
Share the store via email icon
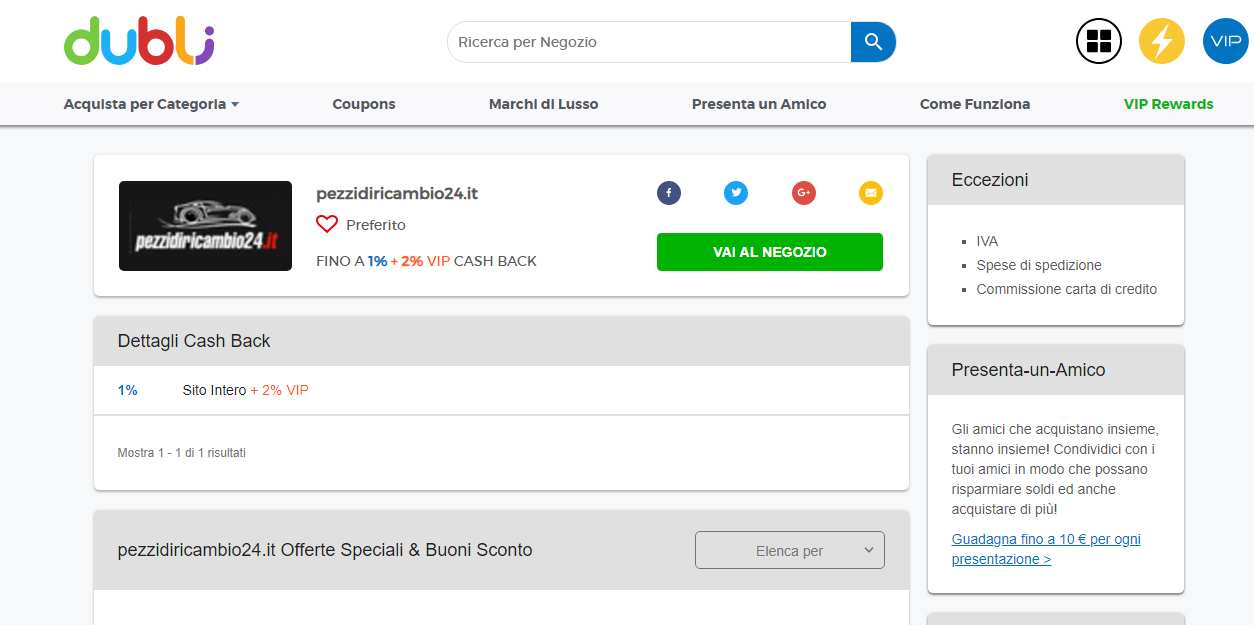871,193
